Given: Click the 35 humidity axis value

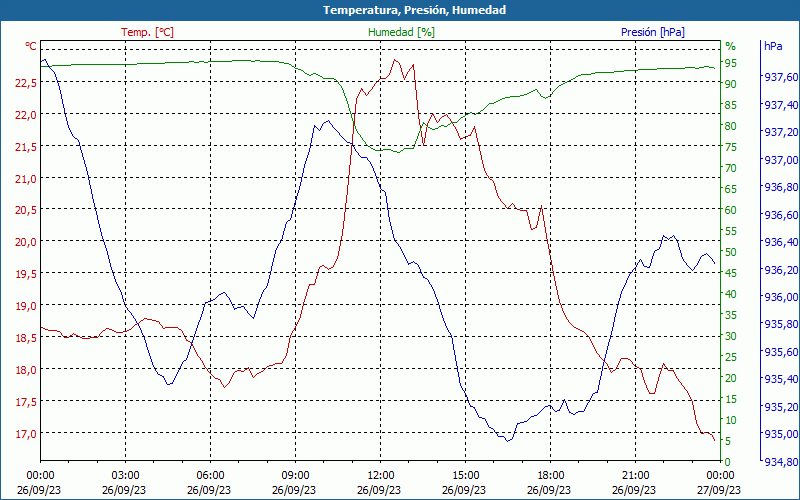Looking at the screenshot, I should (x=731, y=315).
